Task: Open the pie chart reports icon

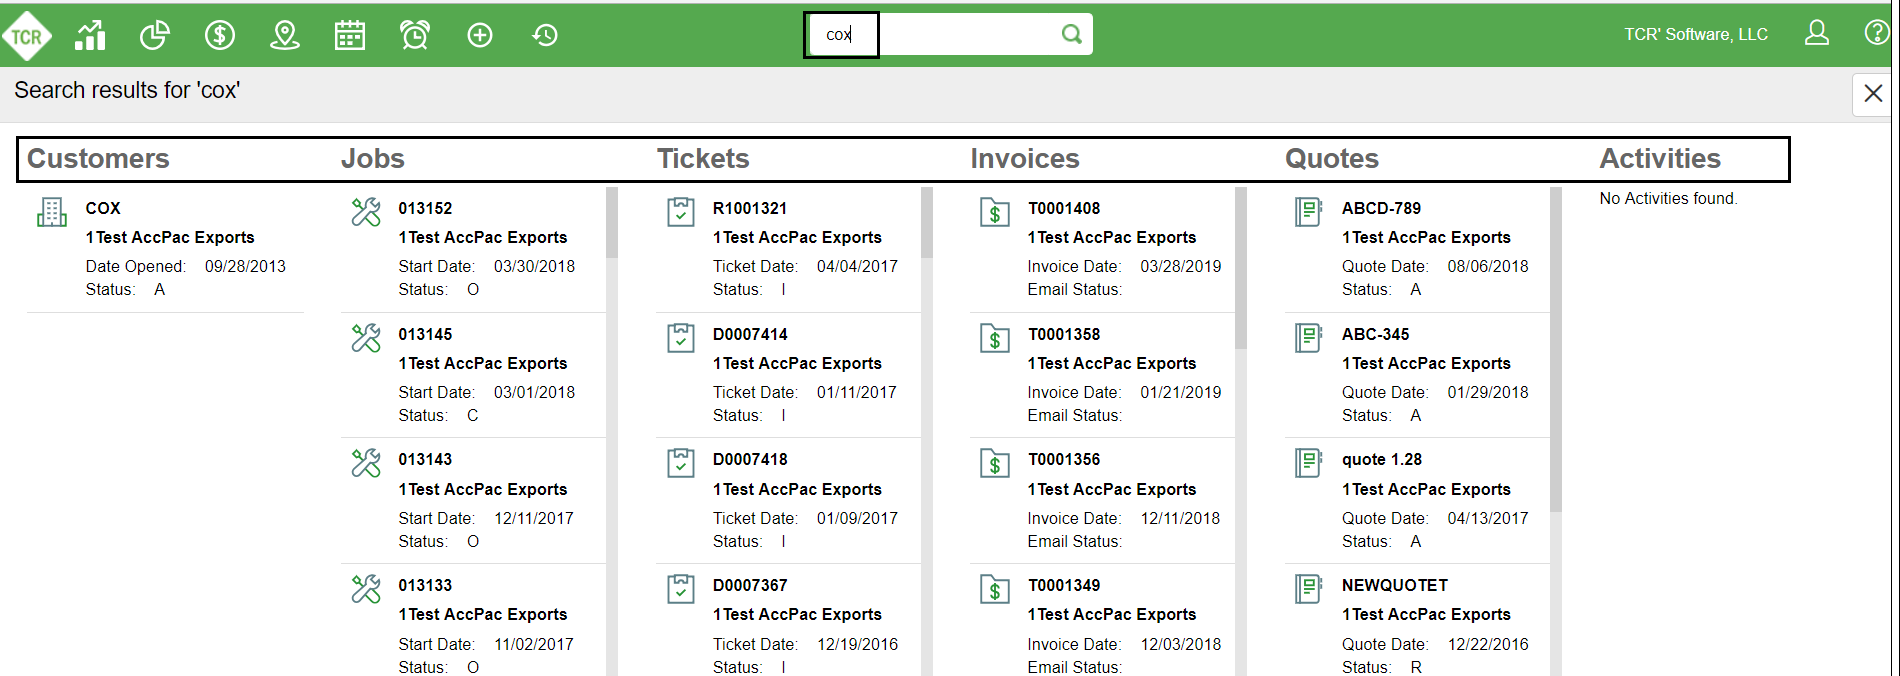Action: [155, 36]
